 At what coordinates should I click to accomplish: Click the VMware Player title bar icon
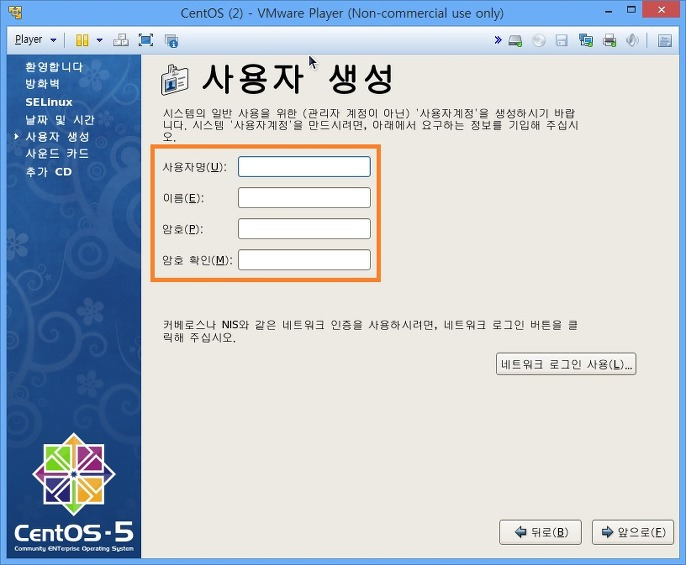tap(15, 12)
